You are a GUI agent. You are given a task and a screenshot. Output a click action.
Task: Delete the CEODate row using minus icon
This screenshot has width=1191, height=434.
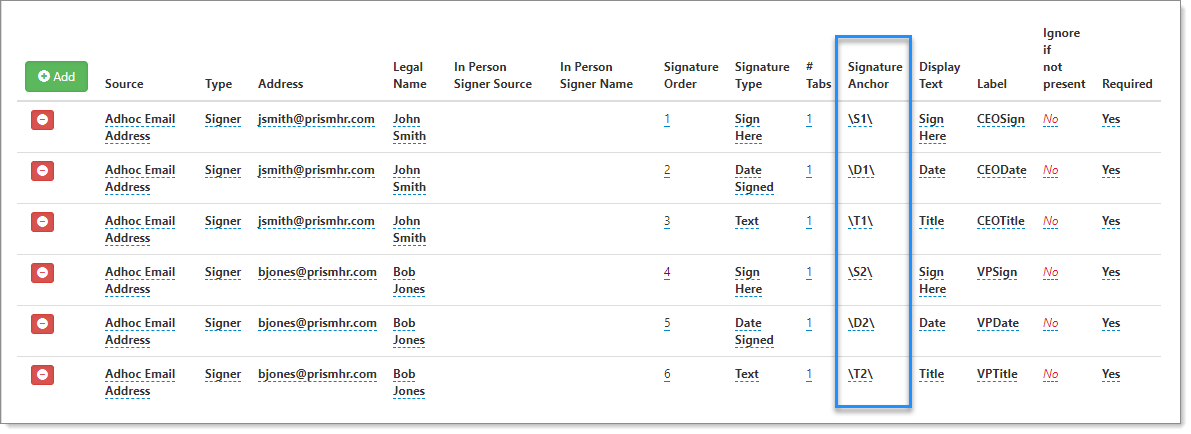pos(43,171)
